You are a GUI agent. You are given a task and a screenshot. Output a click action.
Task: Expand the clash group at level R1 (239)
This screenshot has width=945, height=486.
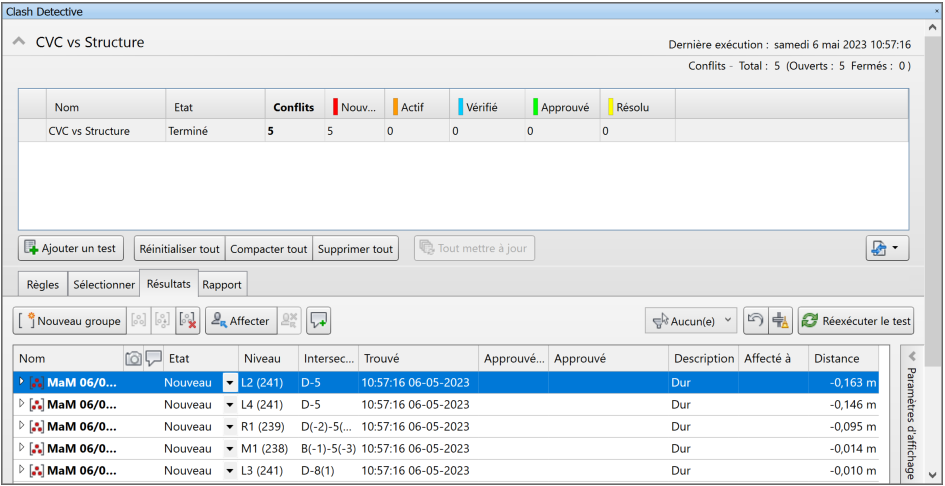[22, 426]
